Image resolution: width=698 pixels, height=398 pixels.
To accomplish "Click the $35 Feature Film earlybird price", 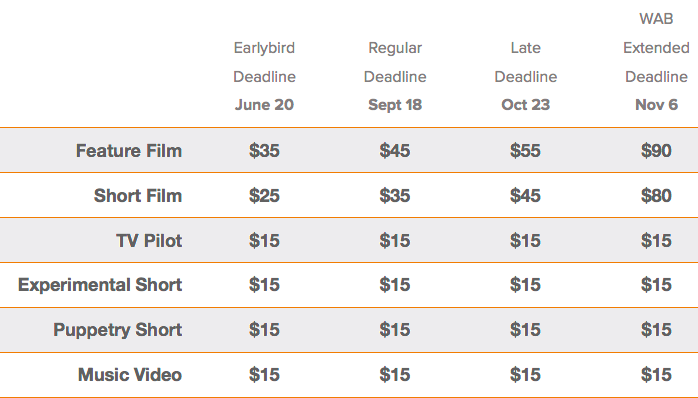I will [264, 150].
